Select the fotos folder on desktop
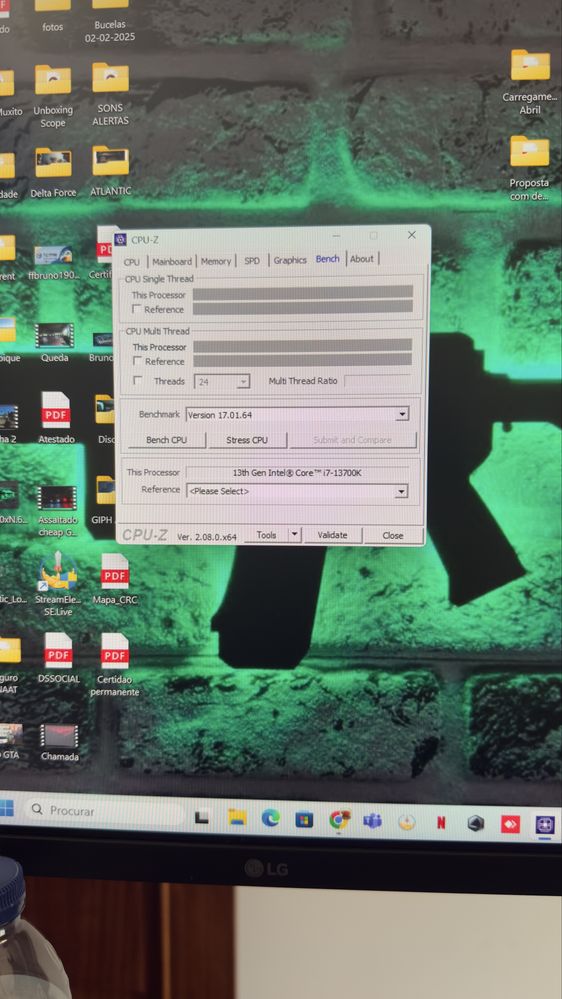The height and width of the screenshot is (999, 562). click(53, 16)
